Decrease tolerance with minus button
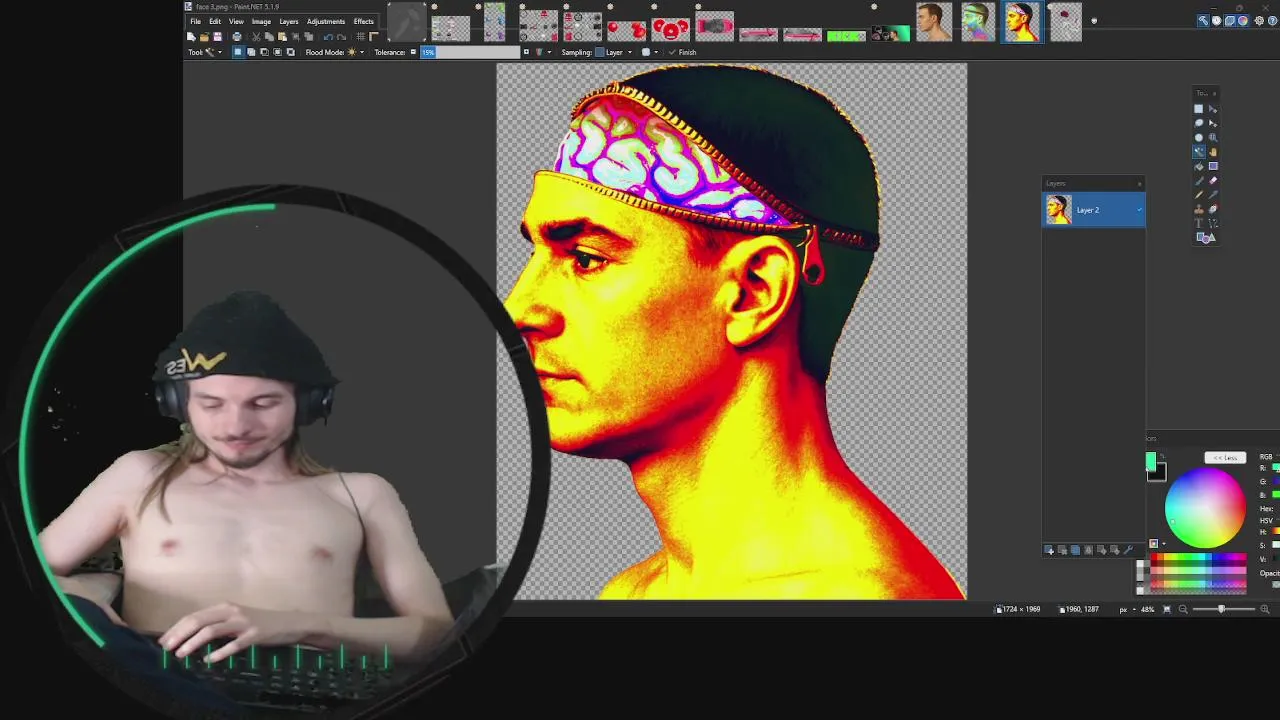Image resolution: width=1280 pixels, height=720 pixels. click(x=413, y=52)
